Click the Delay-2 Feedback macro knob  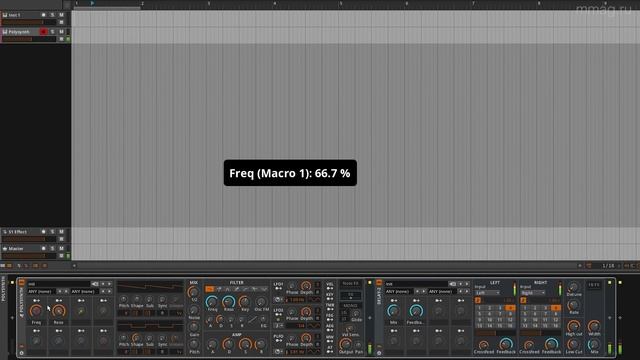click(416, 311)
